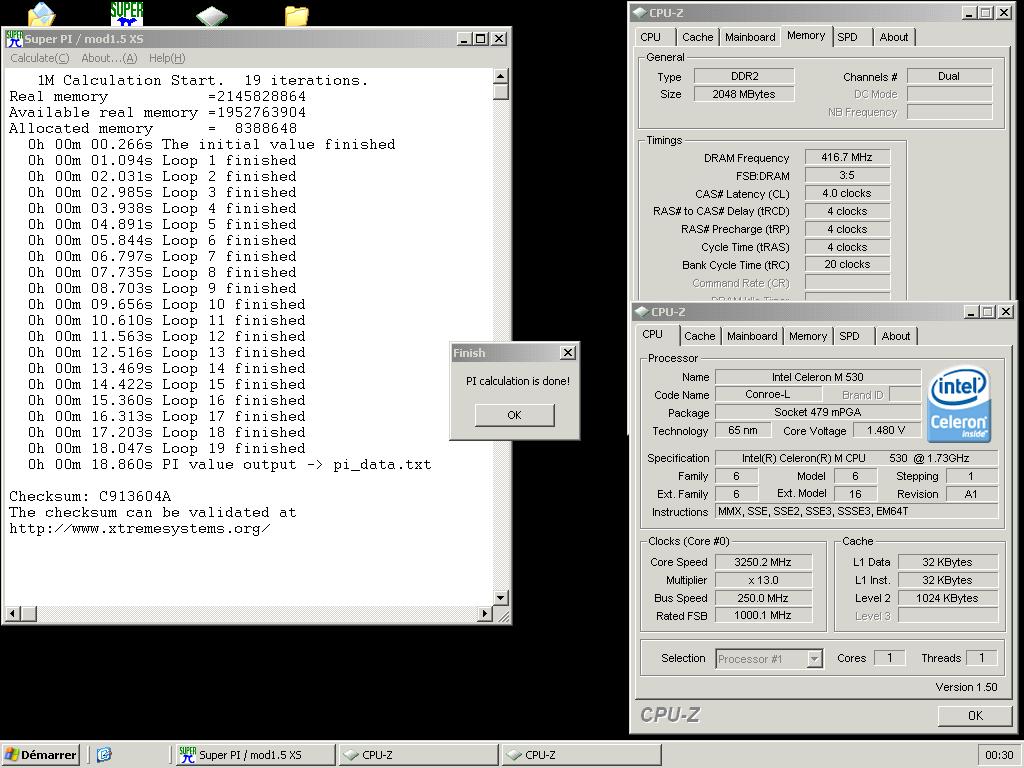The width and height of the screenshot is (1024, 768).
Task: Click the CAS# Latency value 4.0 clocks
Action: (847, 193)
